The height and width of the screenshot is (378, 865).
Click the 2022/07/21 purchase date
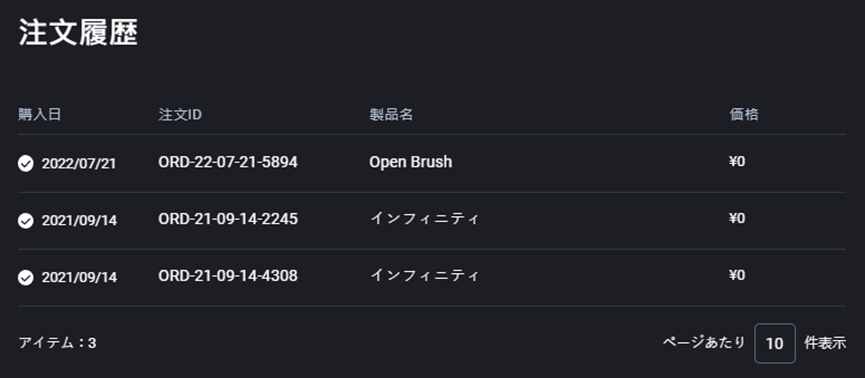[x=79, y=164]
